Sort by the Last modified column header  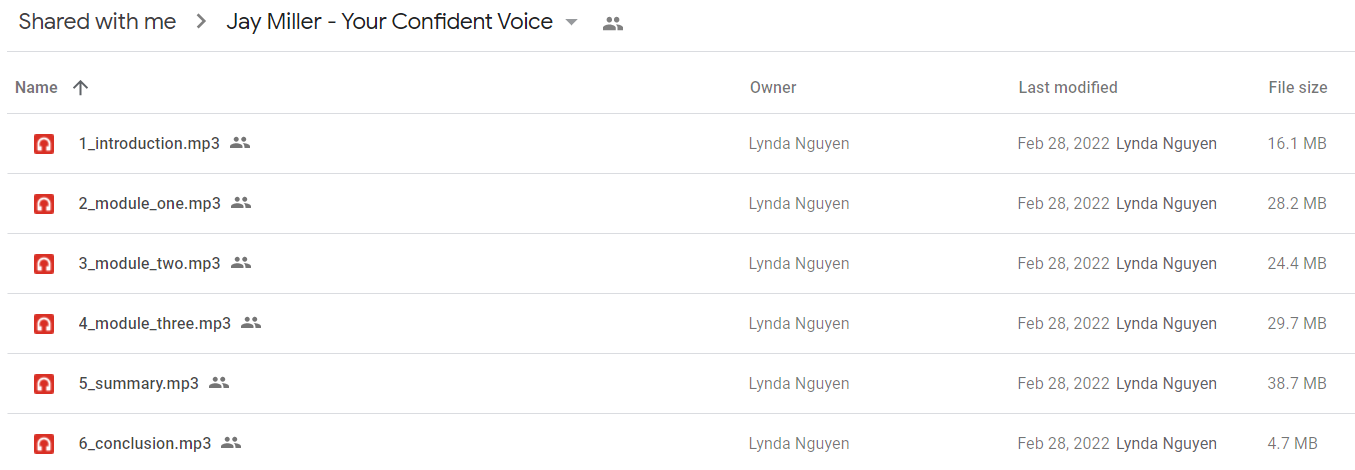(x=1068, y=87)
